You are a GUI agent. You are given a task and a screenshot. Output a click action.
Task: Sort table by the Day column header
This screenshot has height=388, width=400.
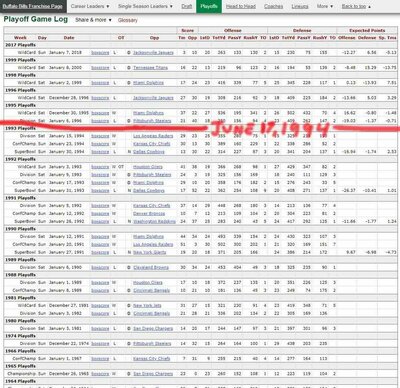(x=42, y=38)
